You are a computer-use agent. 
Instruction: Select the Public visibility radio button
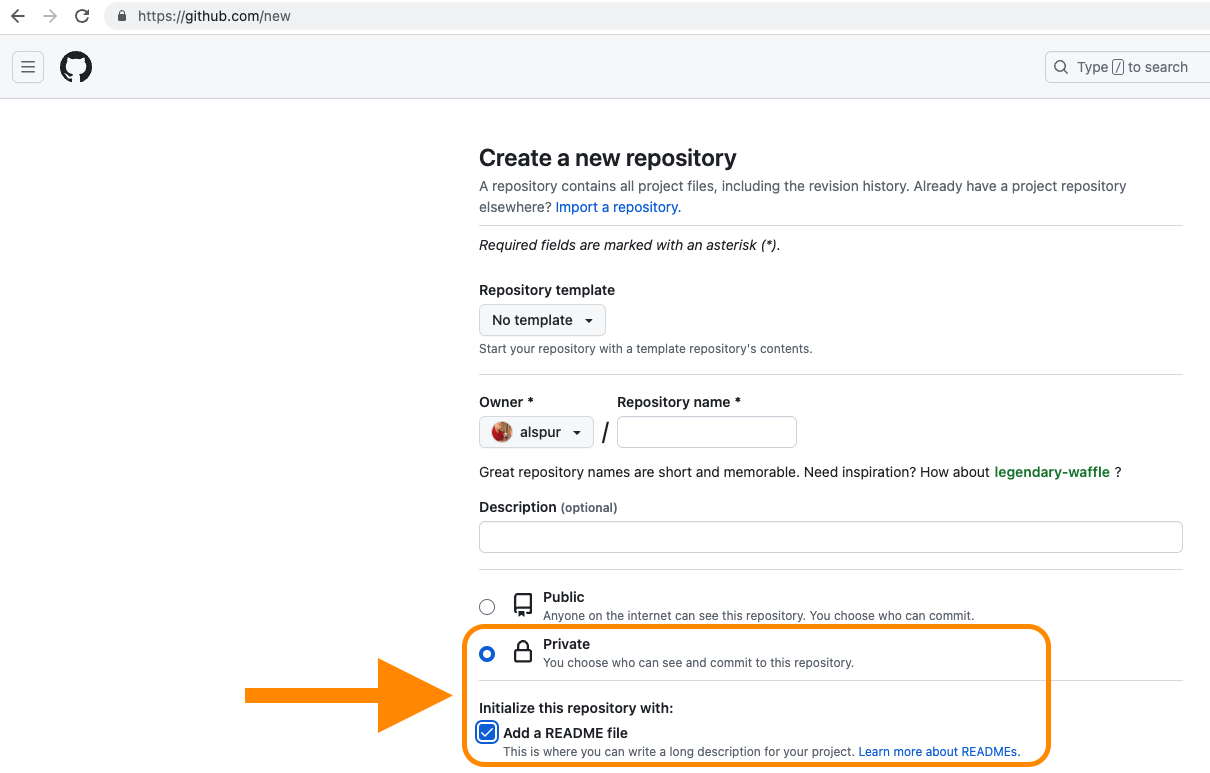click(487, 606)
